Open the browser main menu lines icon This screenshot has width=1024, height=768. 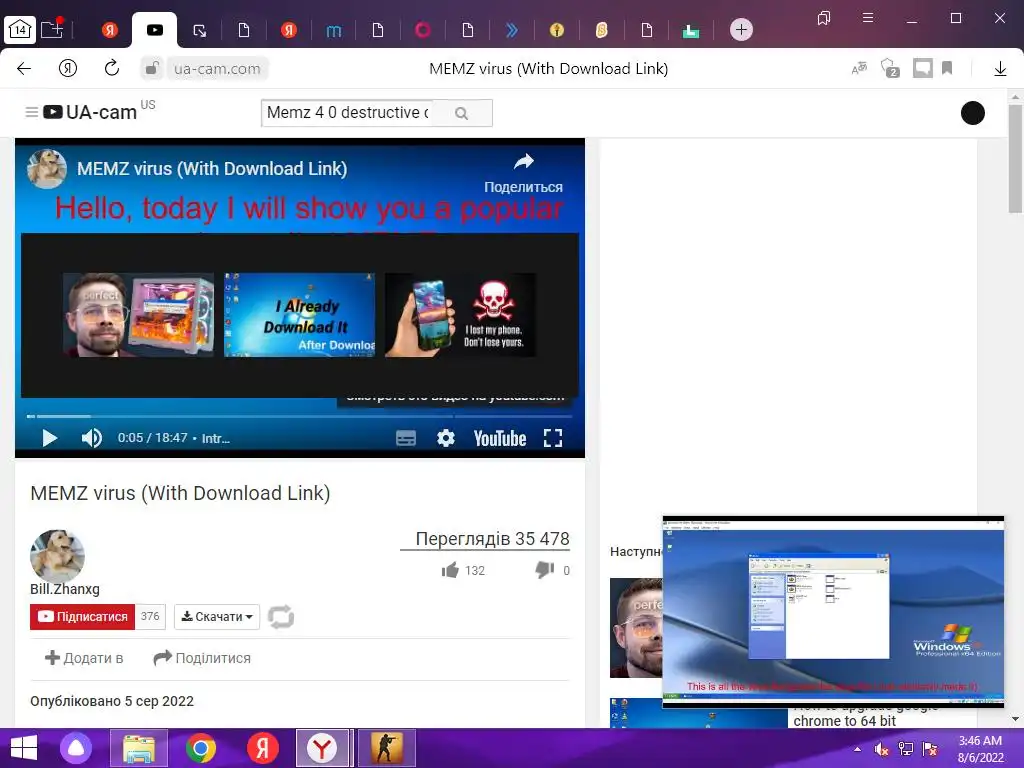(x=868, y=18)
